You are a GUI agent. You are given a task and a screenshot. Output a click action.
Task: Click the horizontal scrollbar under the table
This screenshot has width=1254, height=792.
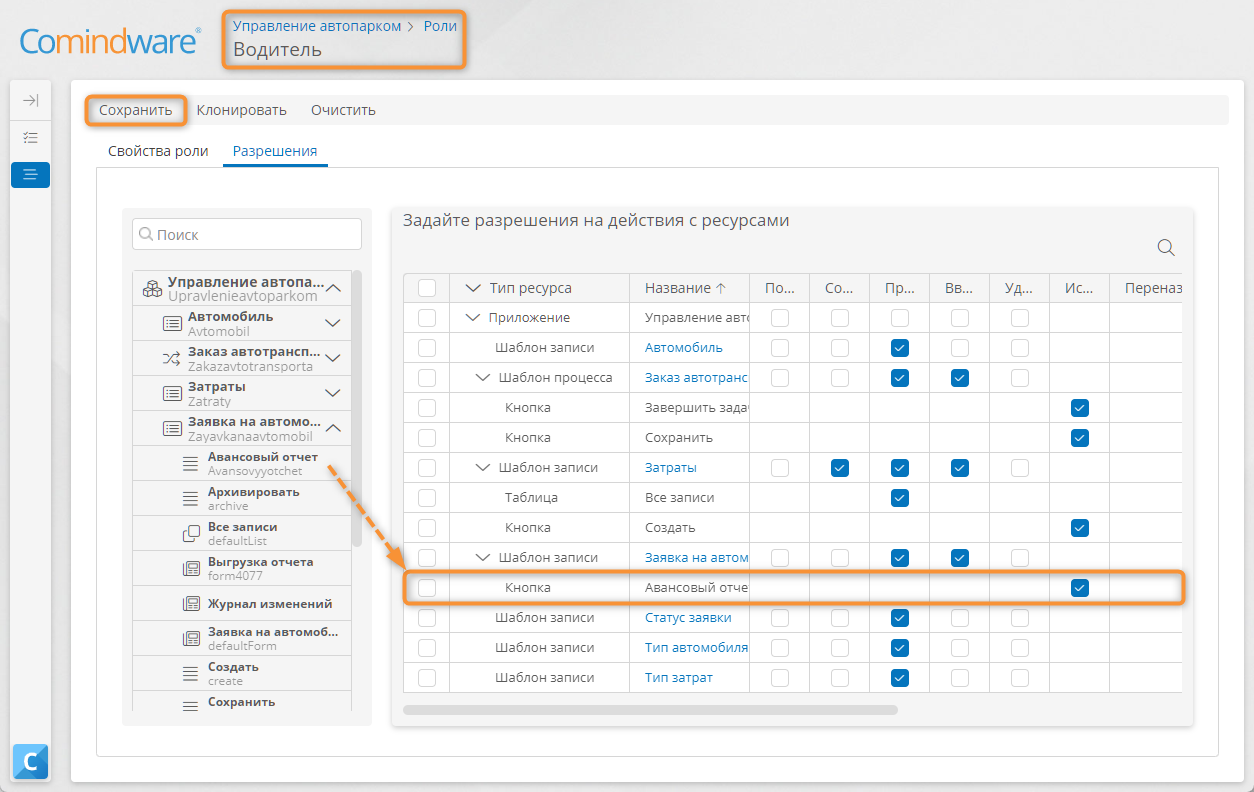(x=650, y=710)
